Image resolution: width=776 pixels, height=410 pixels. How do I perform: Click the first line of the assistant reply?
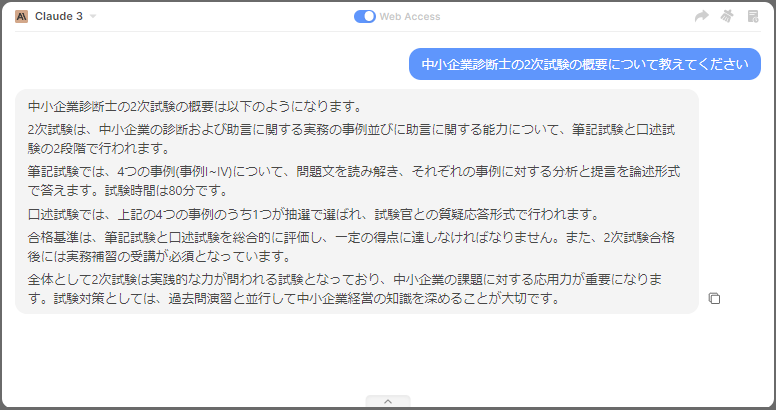tap(194, 106)
